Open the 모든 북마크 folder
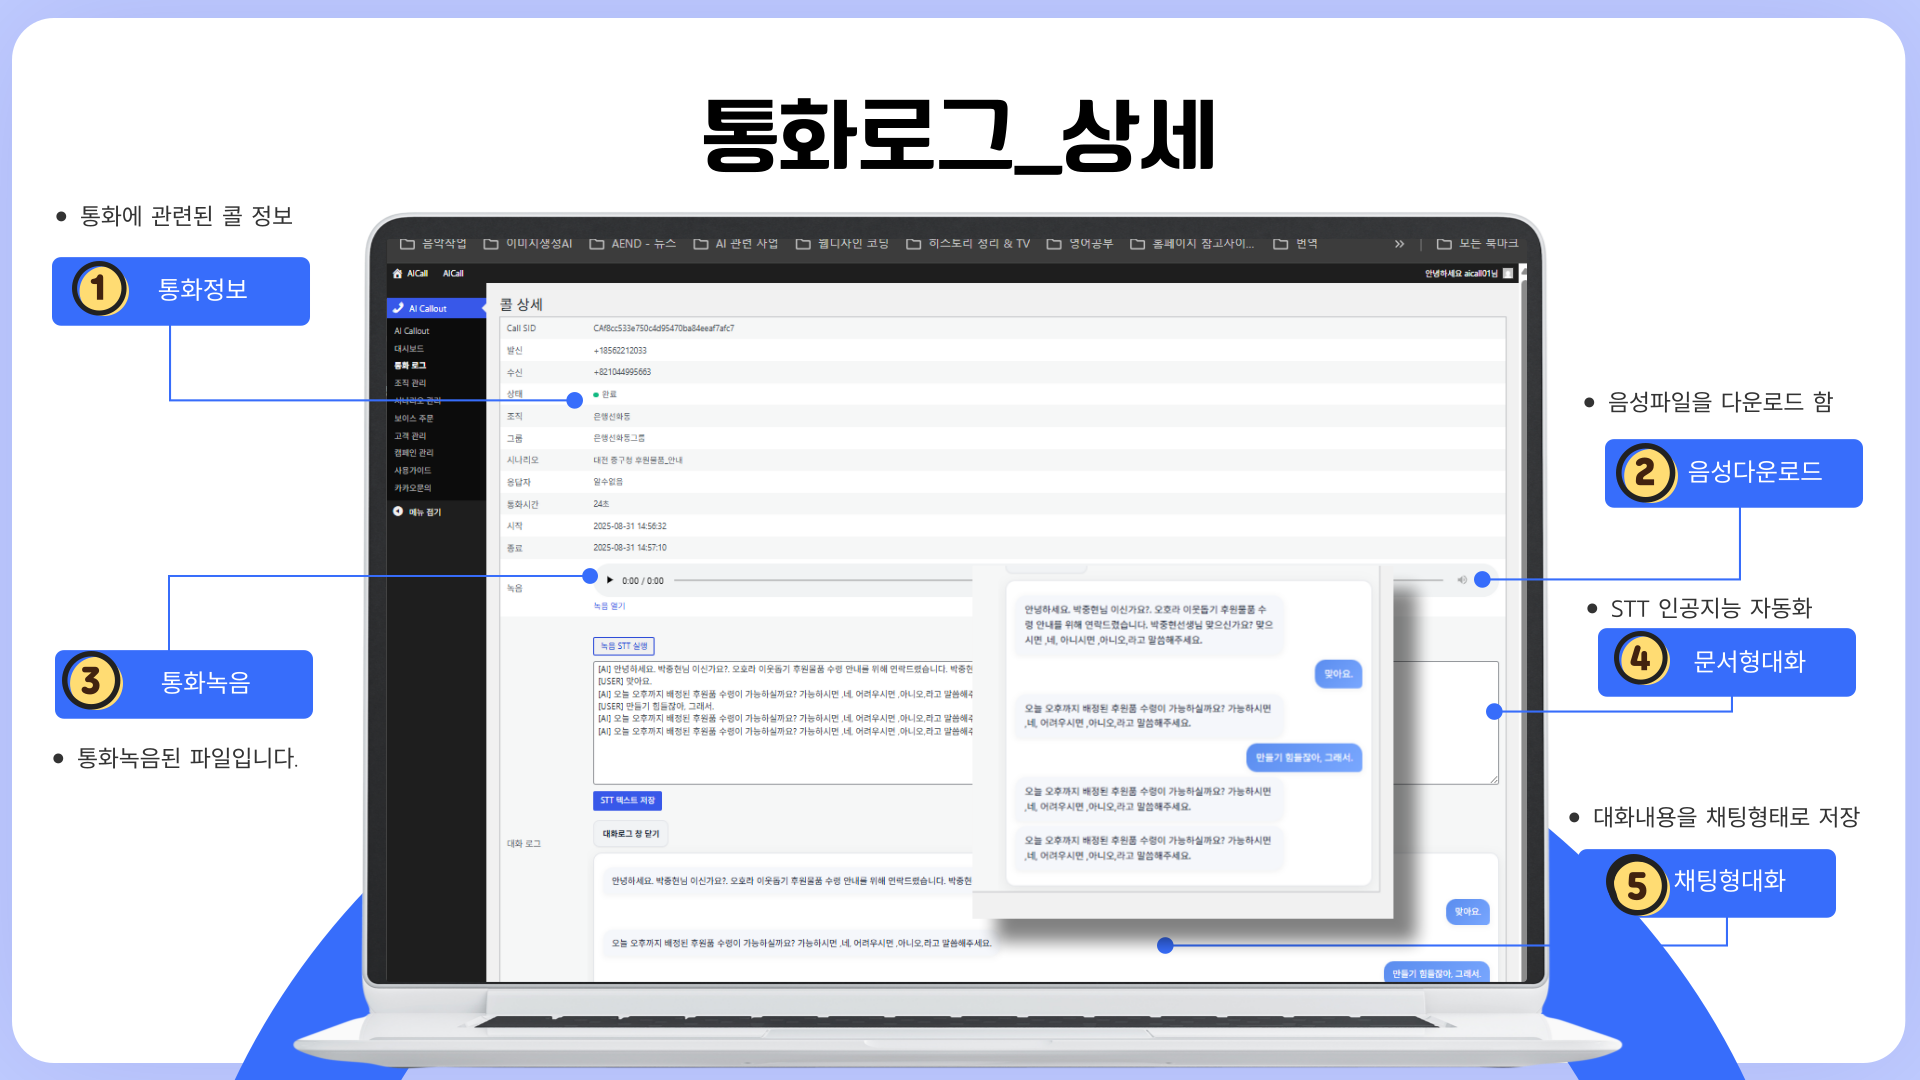 point(1477,244)
